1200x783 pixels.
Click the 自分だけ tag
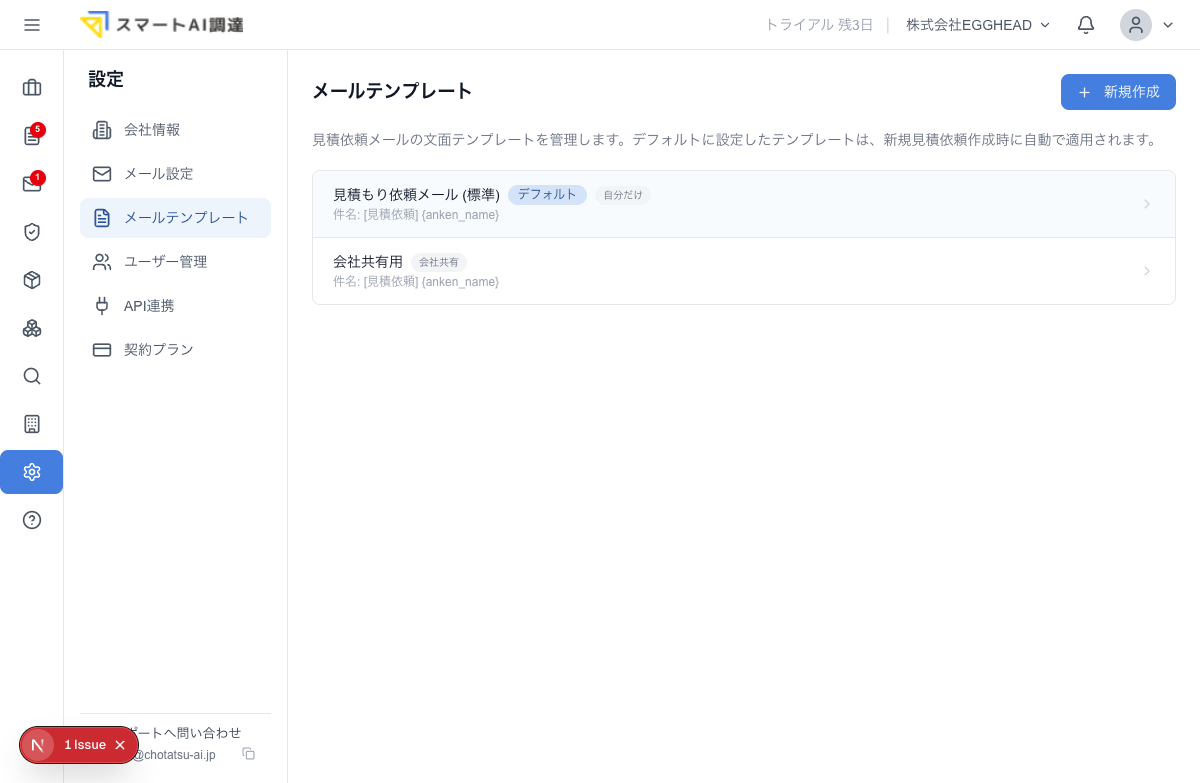tap(623, 196)
